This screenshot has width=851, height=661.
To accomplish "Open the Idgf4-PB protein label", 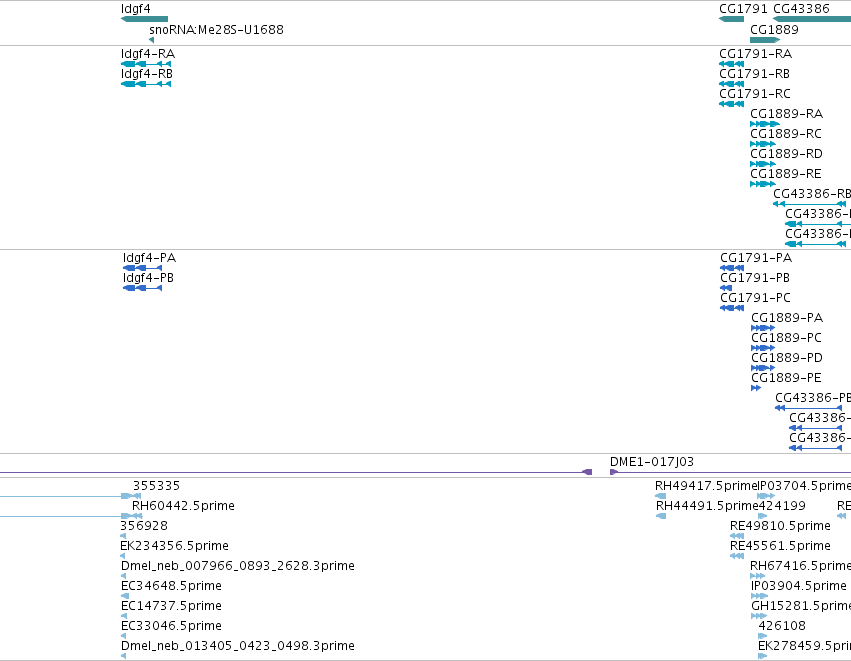I will pyautogui.click(x=148, y=278).
